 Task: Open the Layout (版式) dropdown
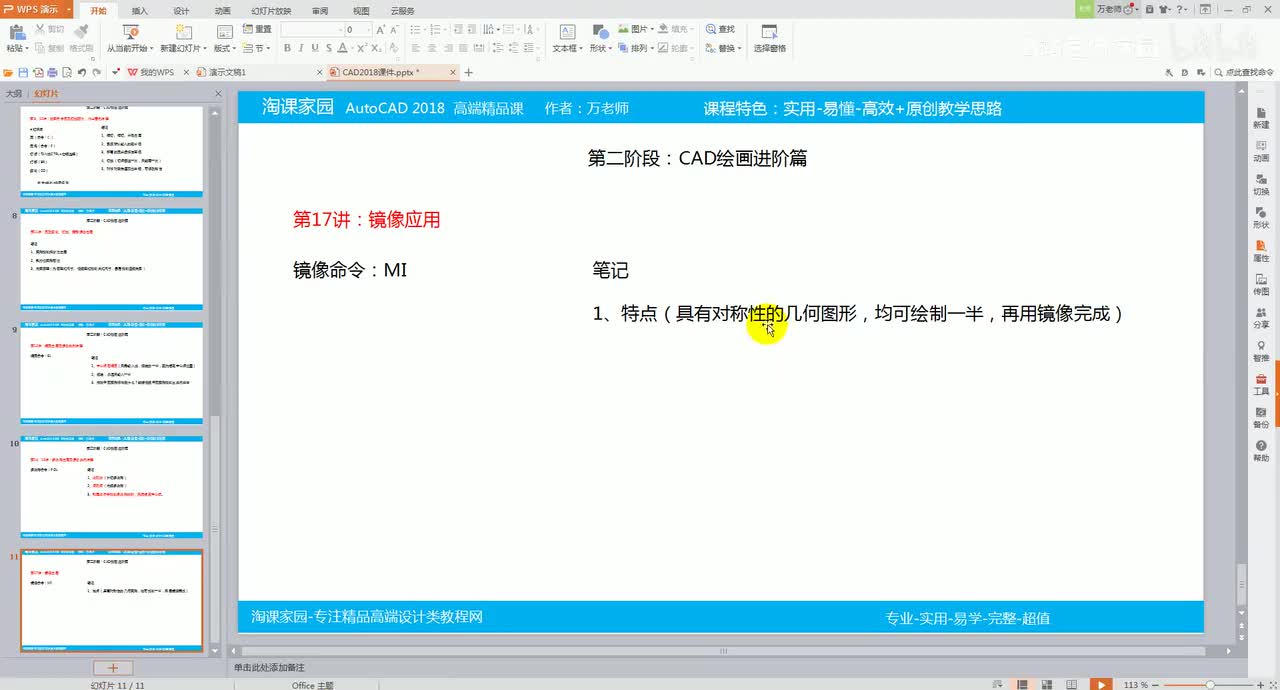coord(225,48)
